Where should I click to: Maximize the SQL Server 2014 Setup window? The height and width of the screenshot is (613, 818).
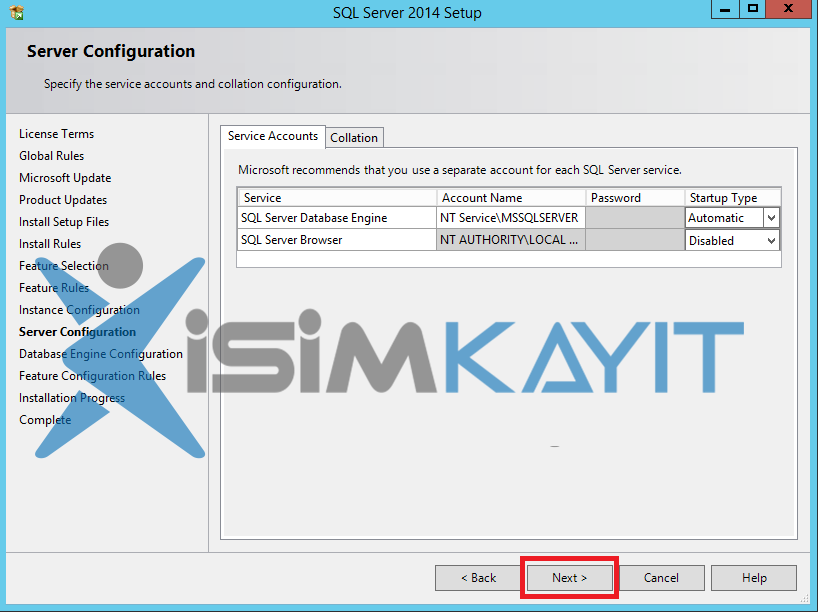coord(753,9)
